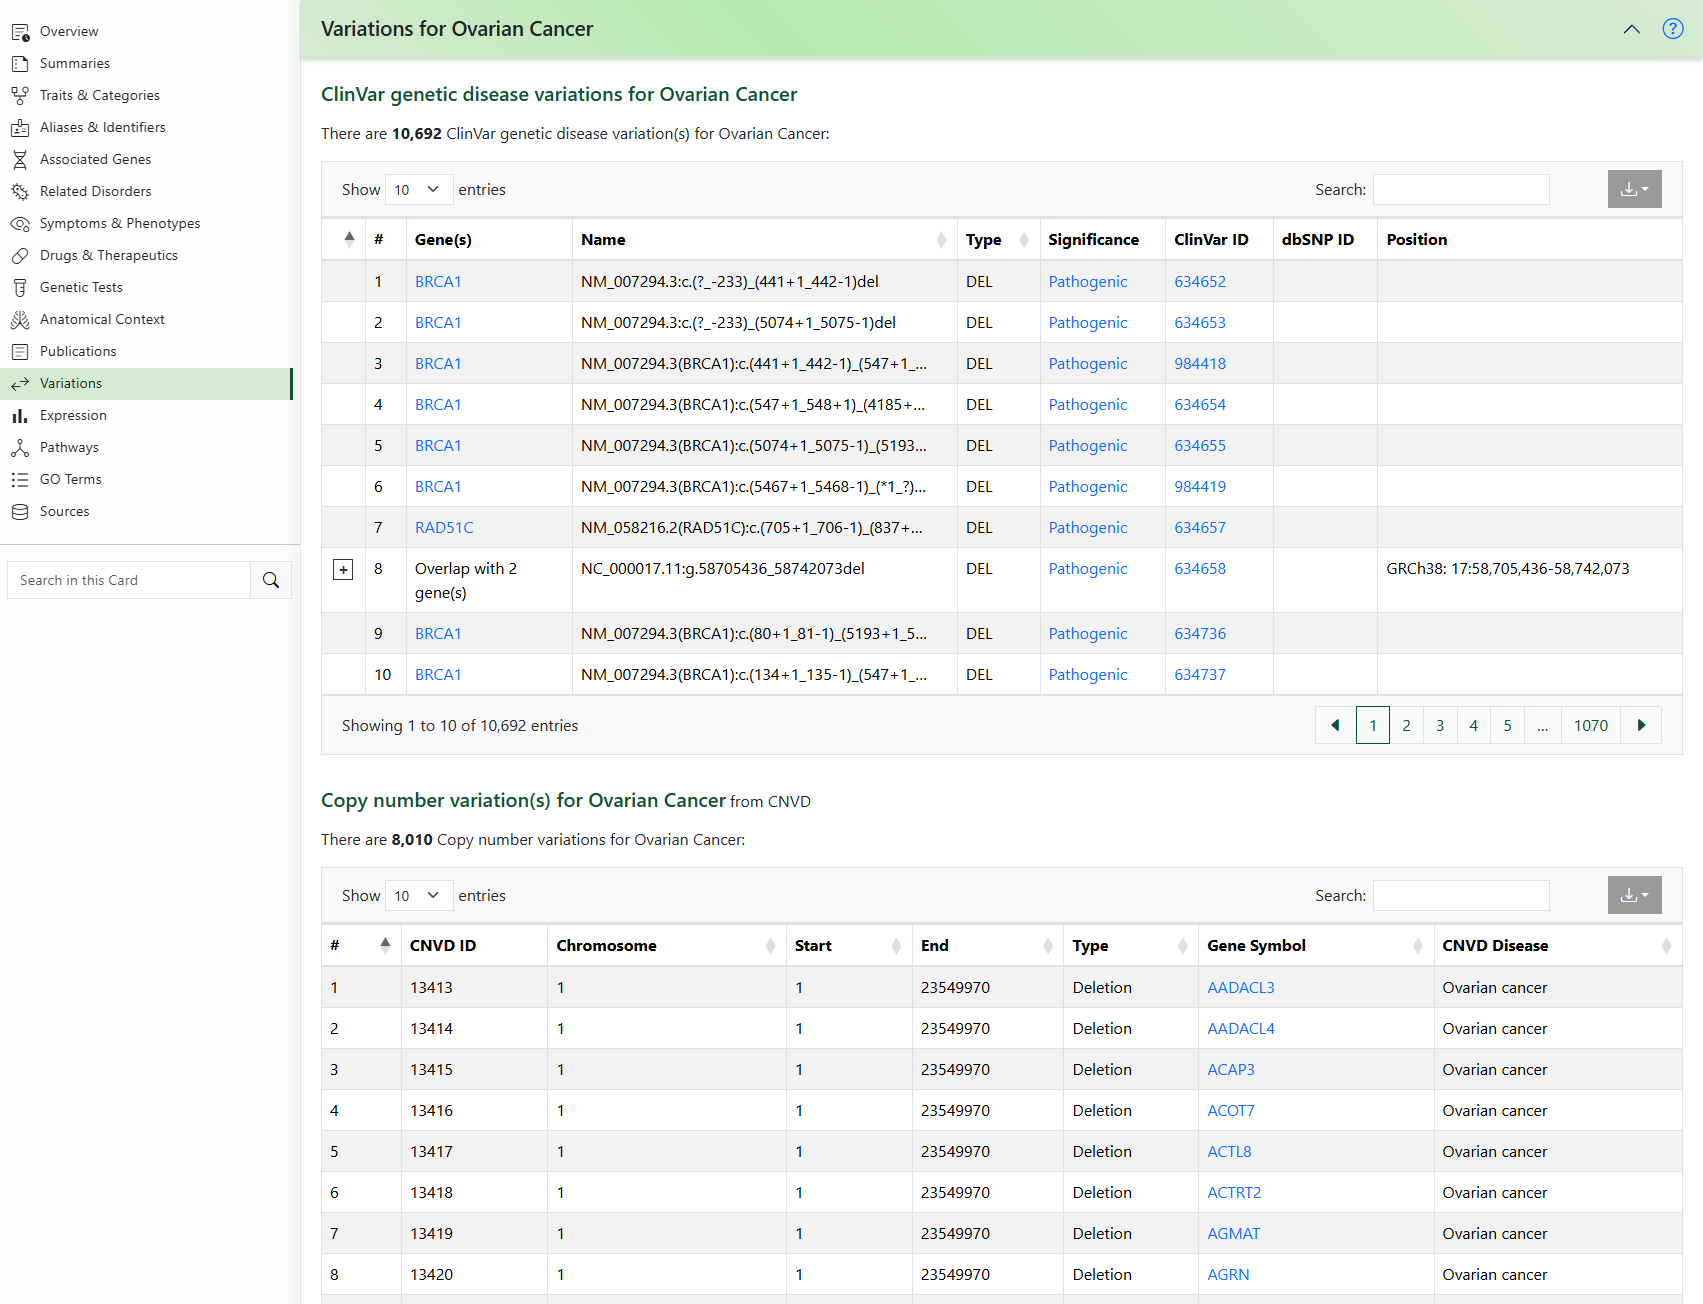Viewport: 1703px width, 1304px height.
Task: Collapse the Variations for Ovarian Cancer section
Action: 1631,29
